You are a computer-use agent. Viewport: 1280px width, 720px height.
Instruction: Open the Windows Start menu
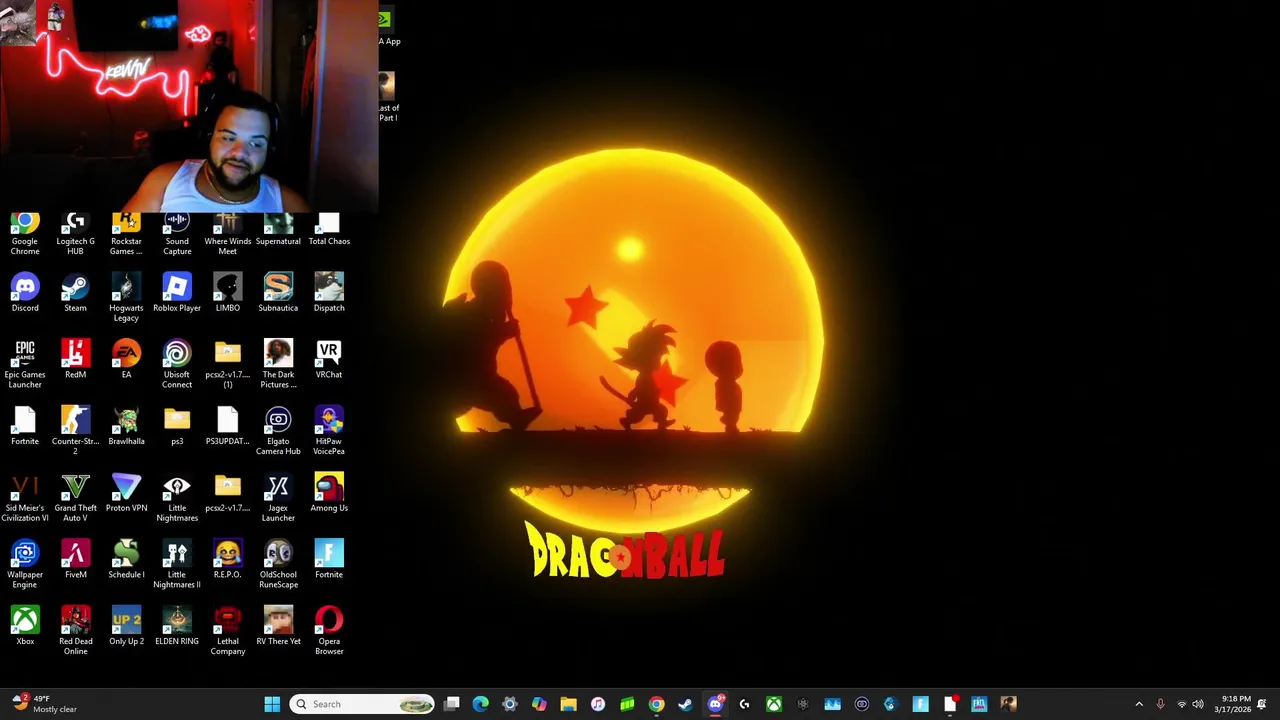(x=272, y=704)
